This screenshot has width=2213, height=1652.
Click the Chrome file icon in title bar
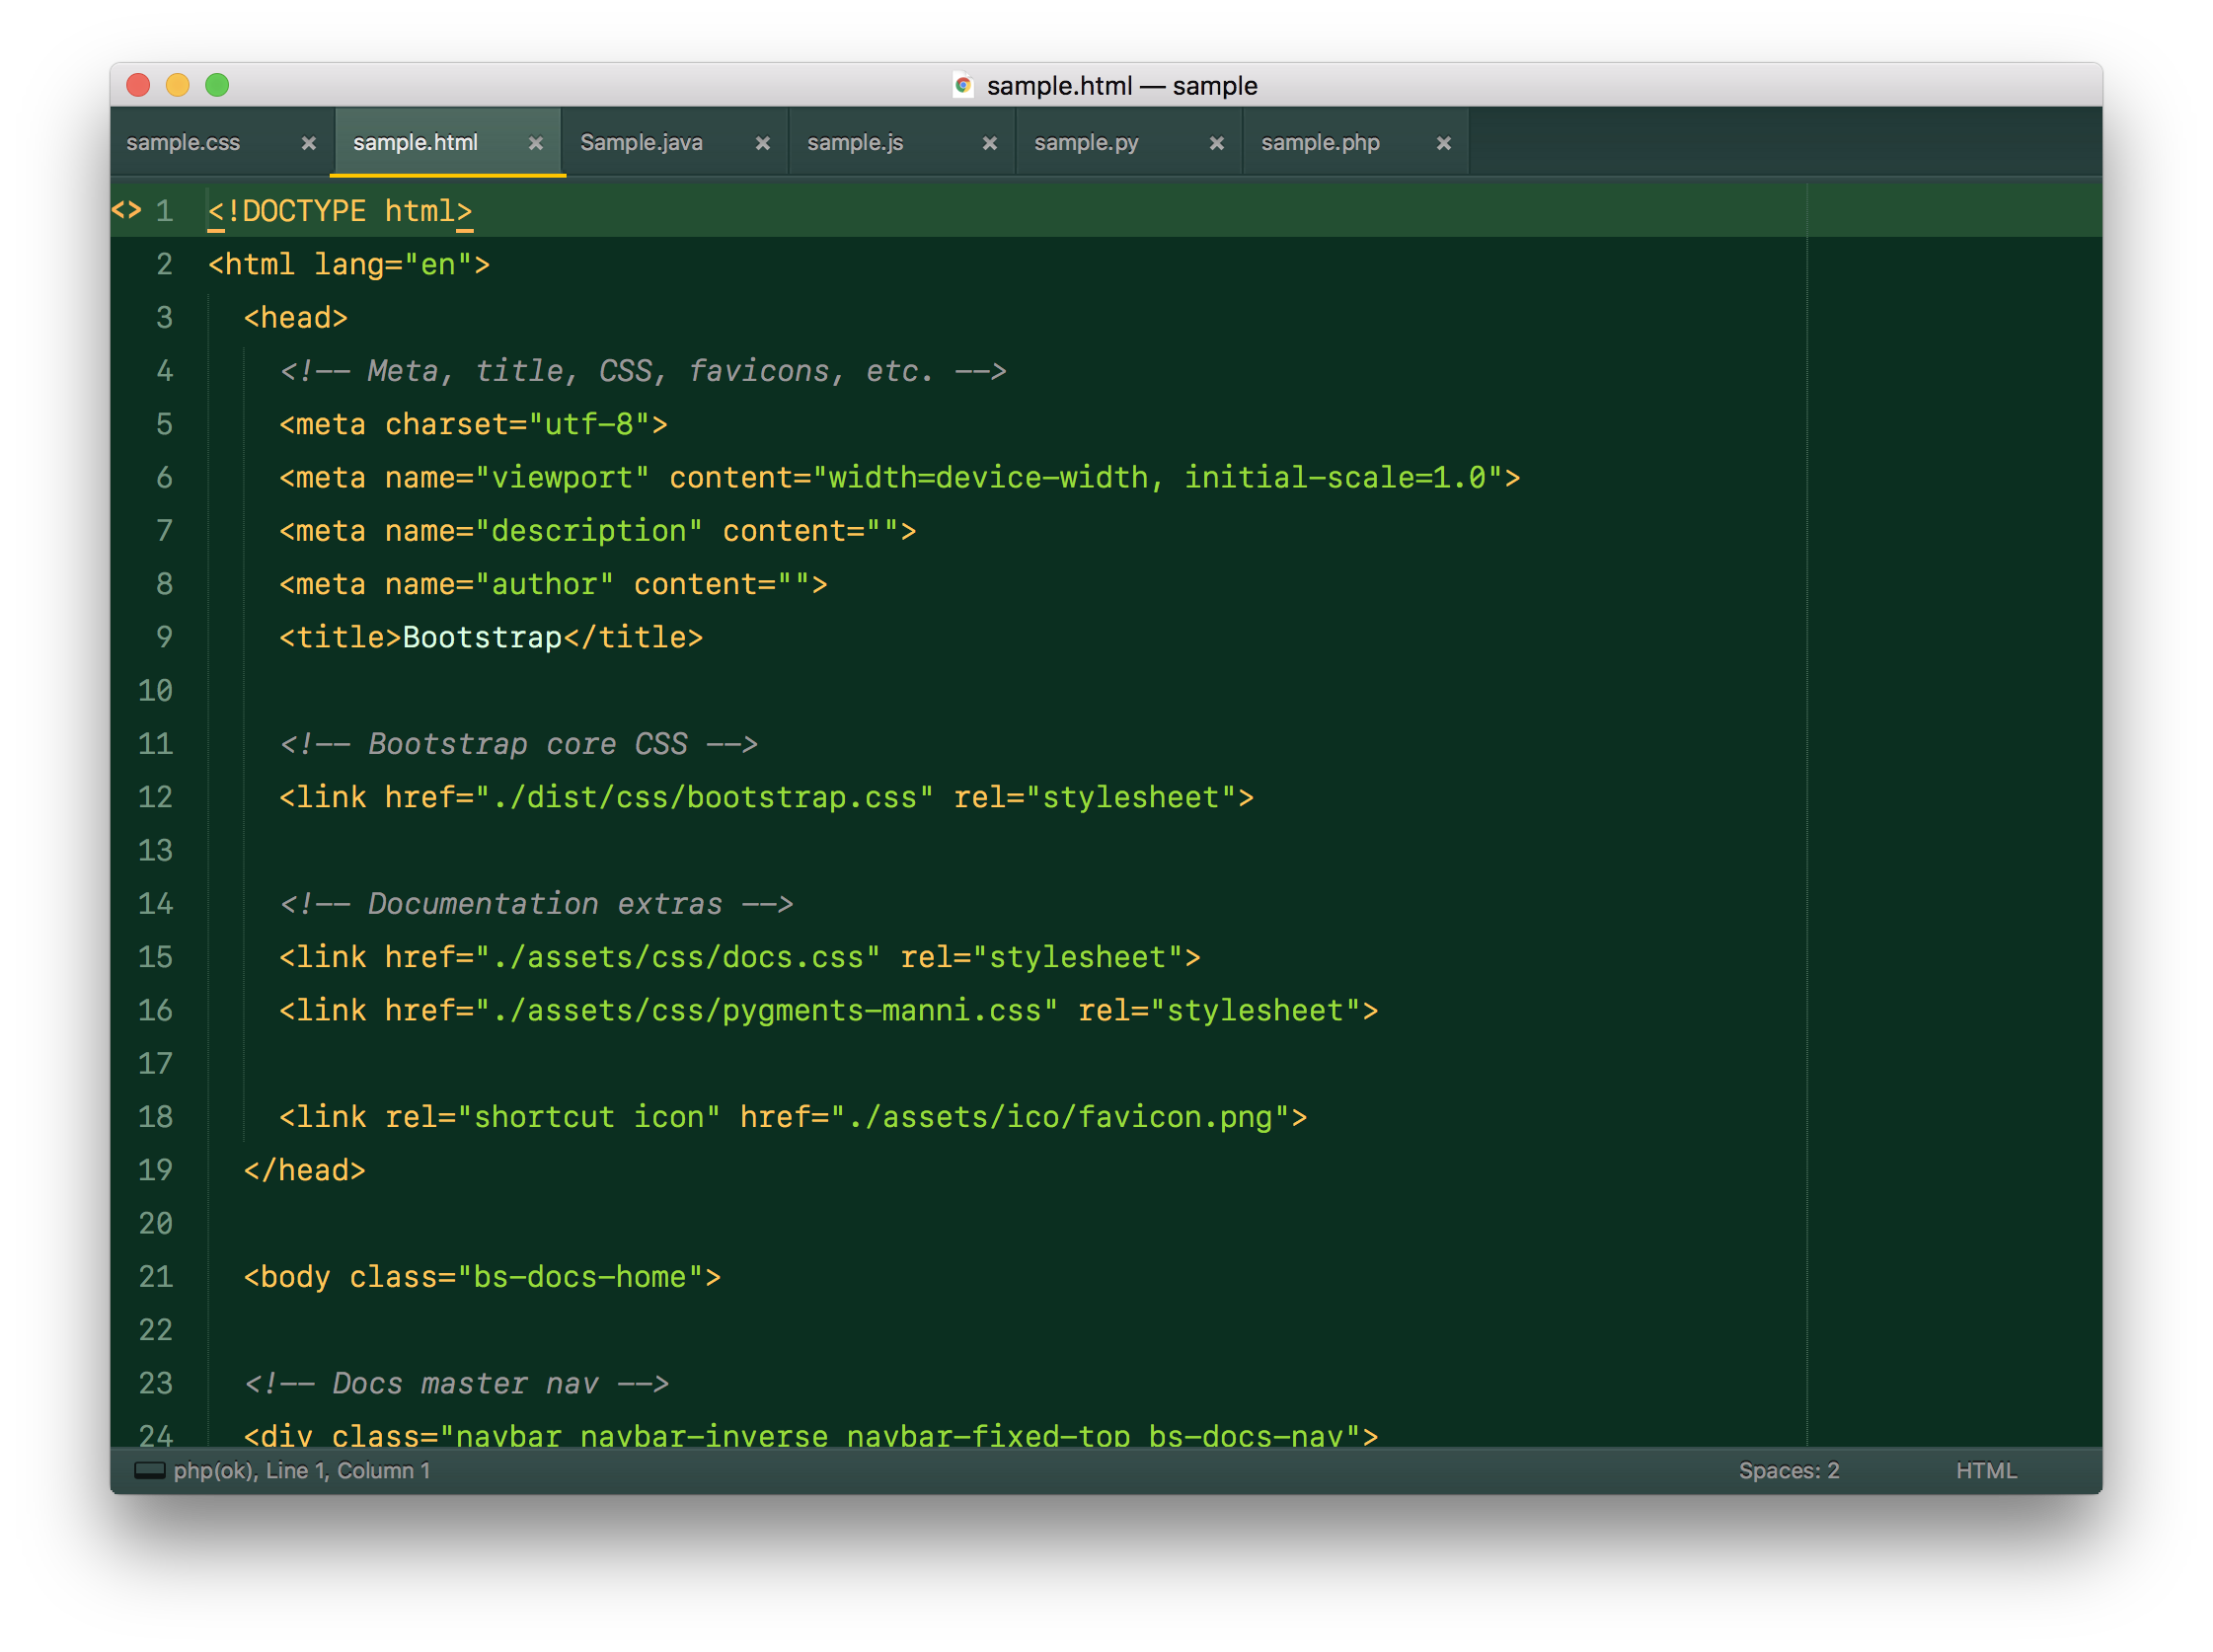tap(963, 86)
